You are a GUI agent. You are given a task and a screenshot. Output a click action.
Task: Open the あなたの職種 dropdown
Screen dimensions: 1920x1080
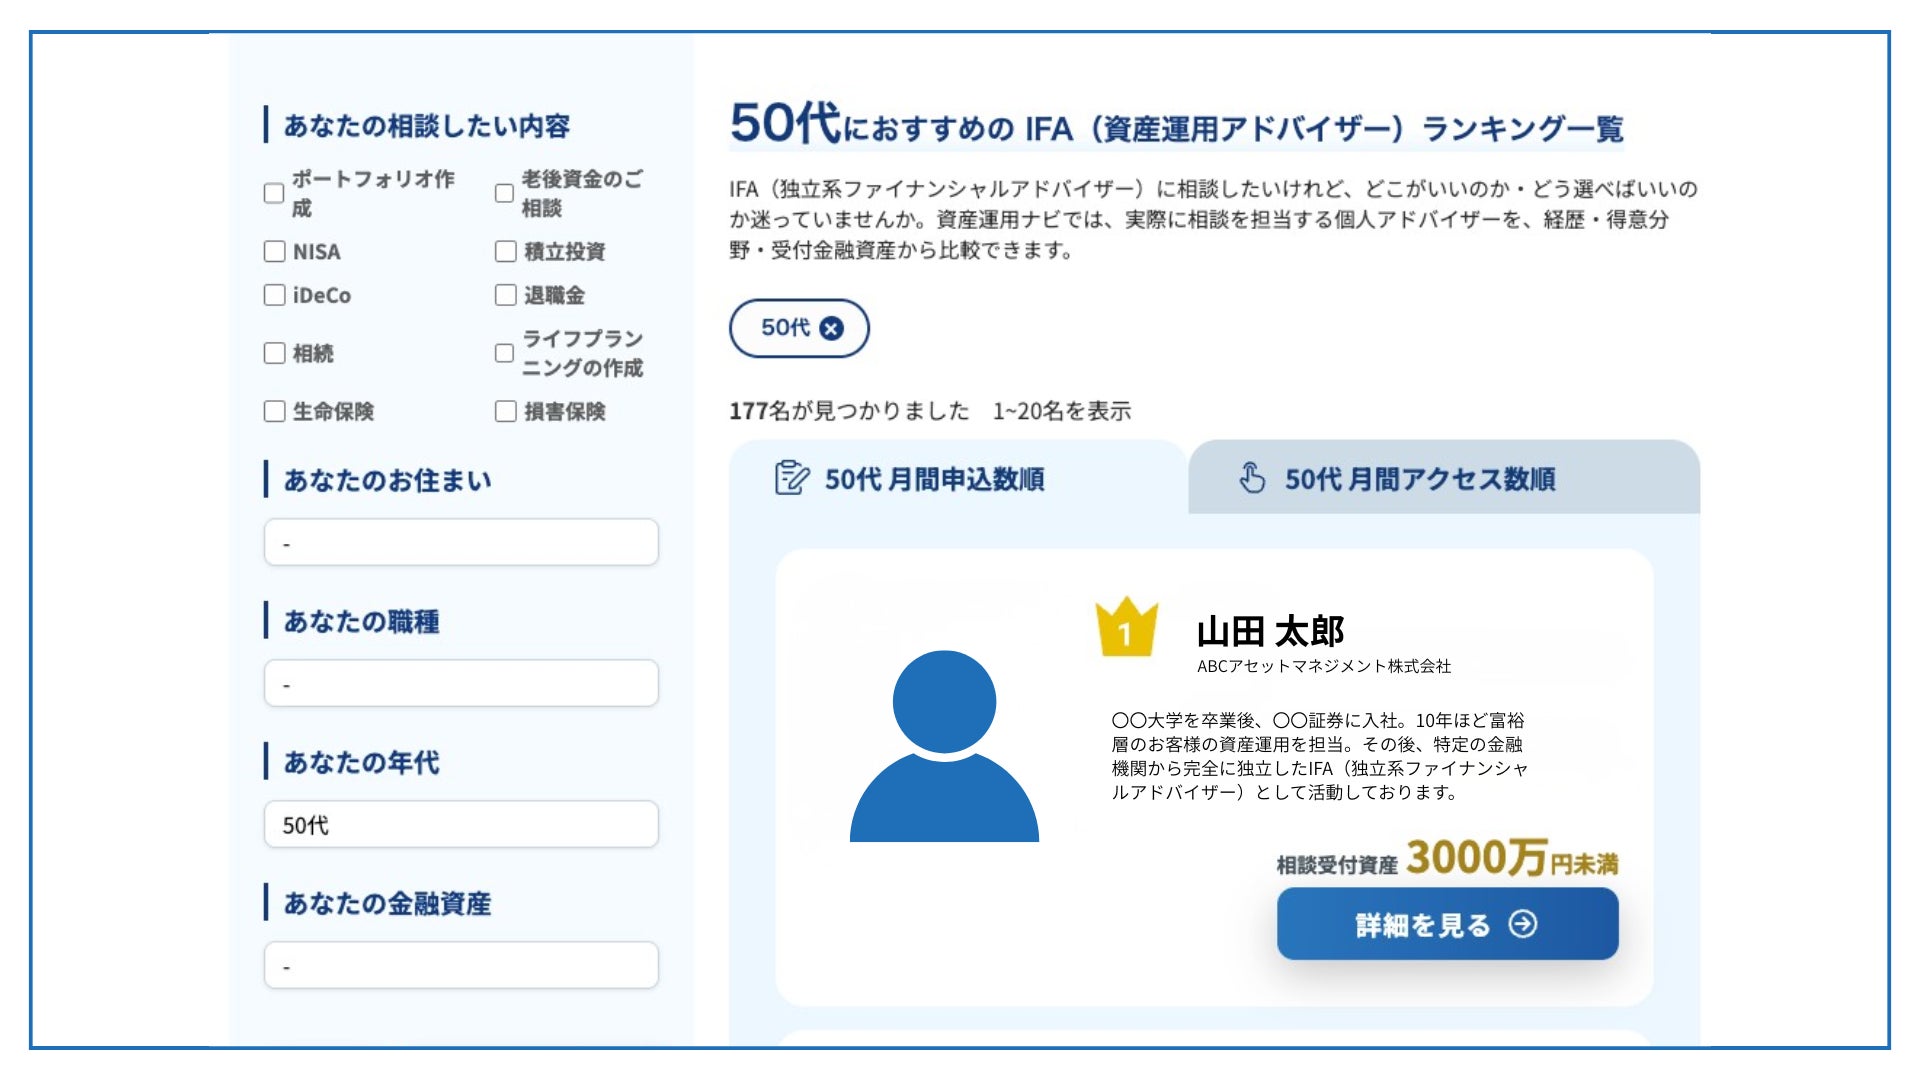tap(461, 683)
